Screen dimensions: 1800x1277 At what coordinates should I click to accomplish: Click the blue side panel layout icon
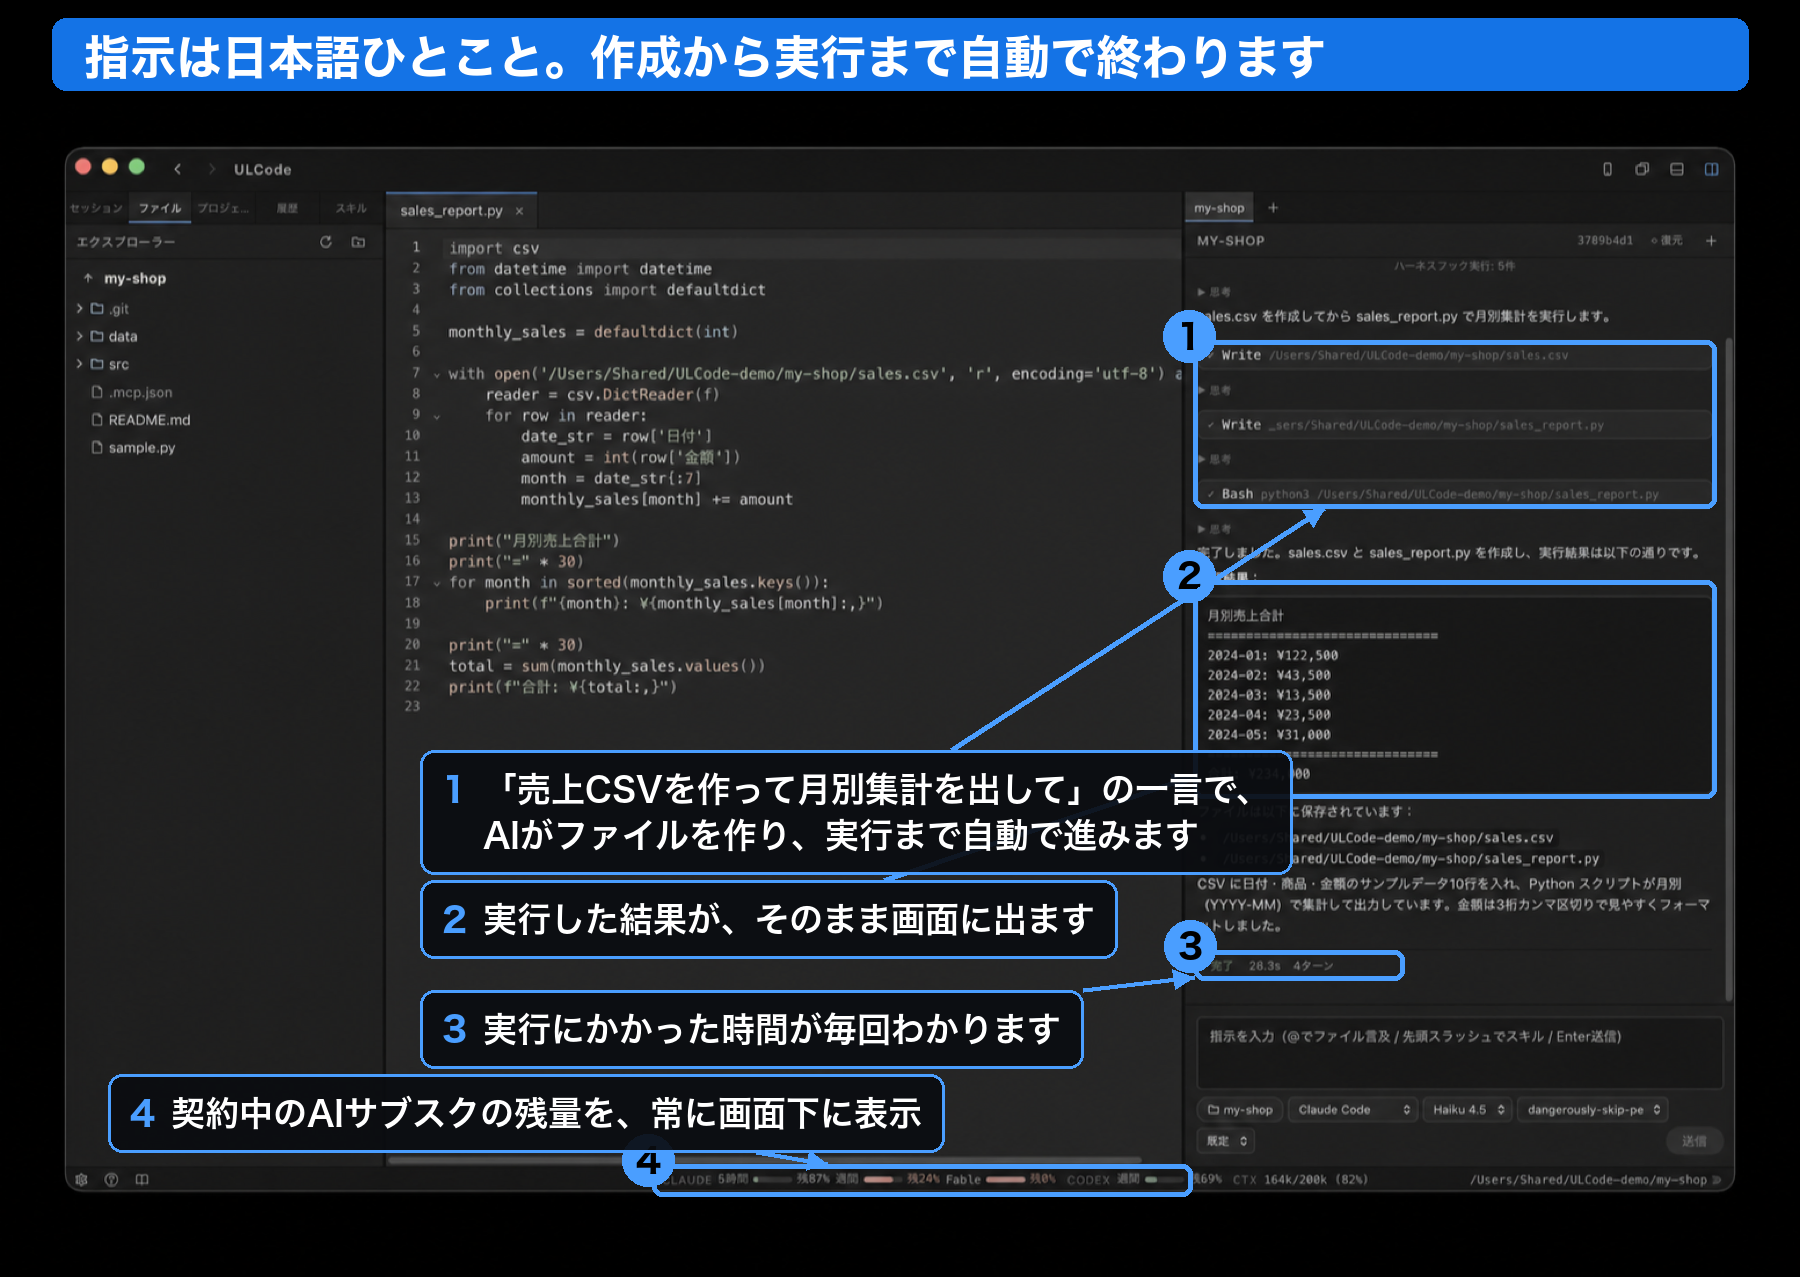(x=1712, y=169)
